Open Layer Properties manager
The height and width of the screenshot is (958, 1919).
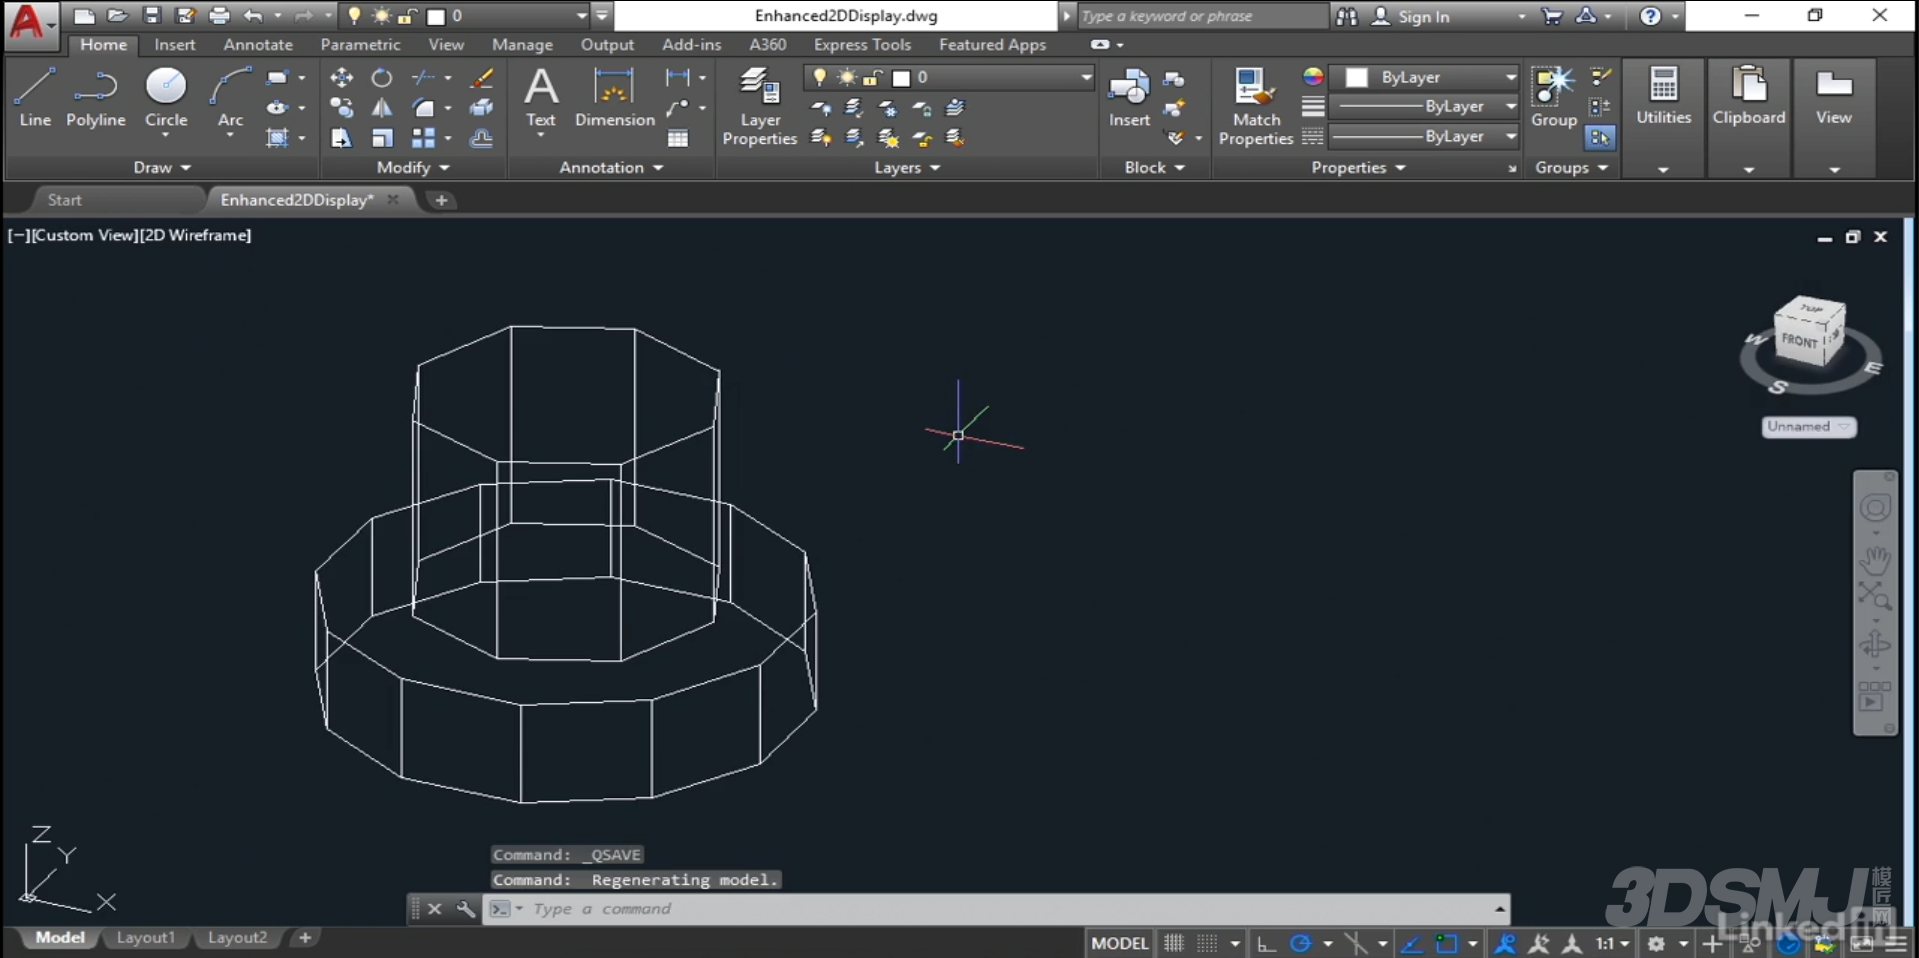[759, 106]
